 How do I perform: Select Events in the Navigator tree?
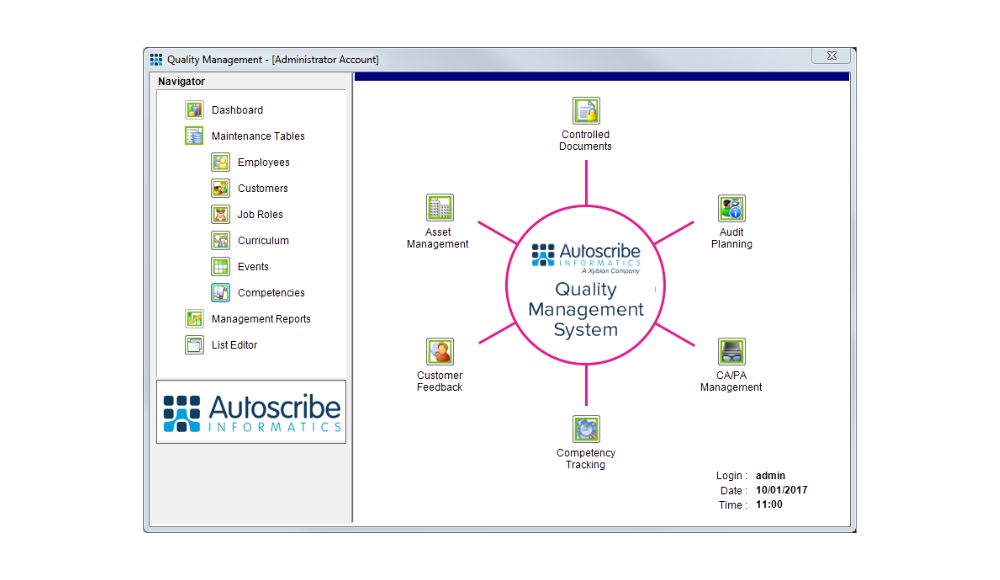[253, 267]
